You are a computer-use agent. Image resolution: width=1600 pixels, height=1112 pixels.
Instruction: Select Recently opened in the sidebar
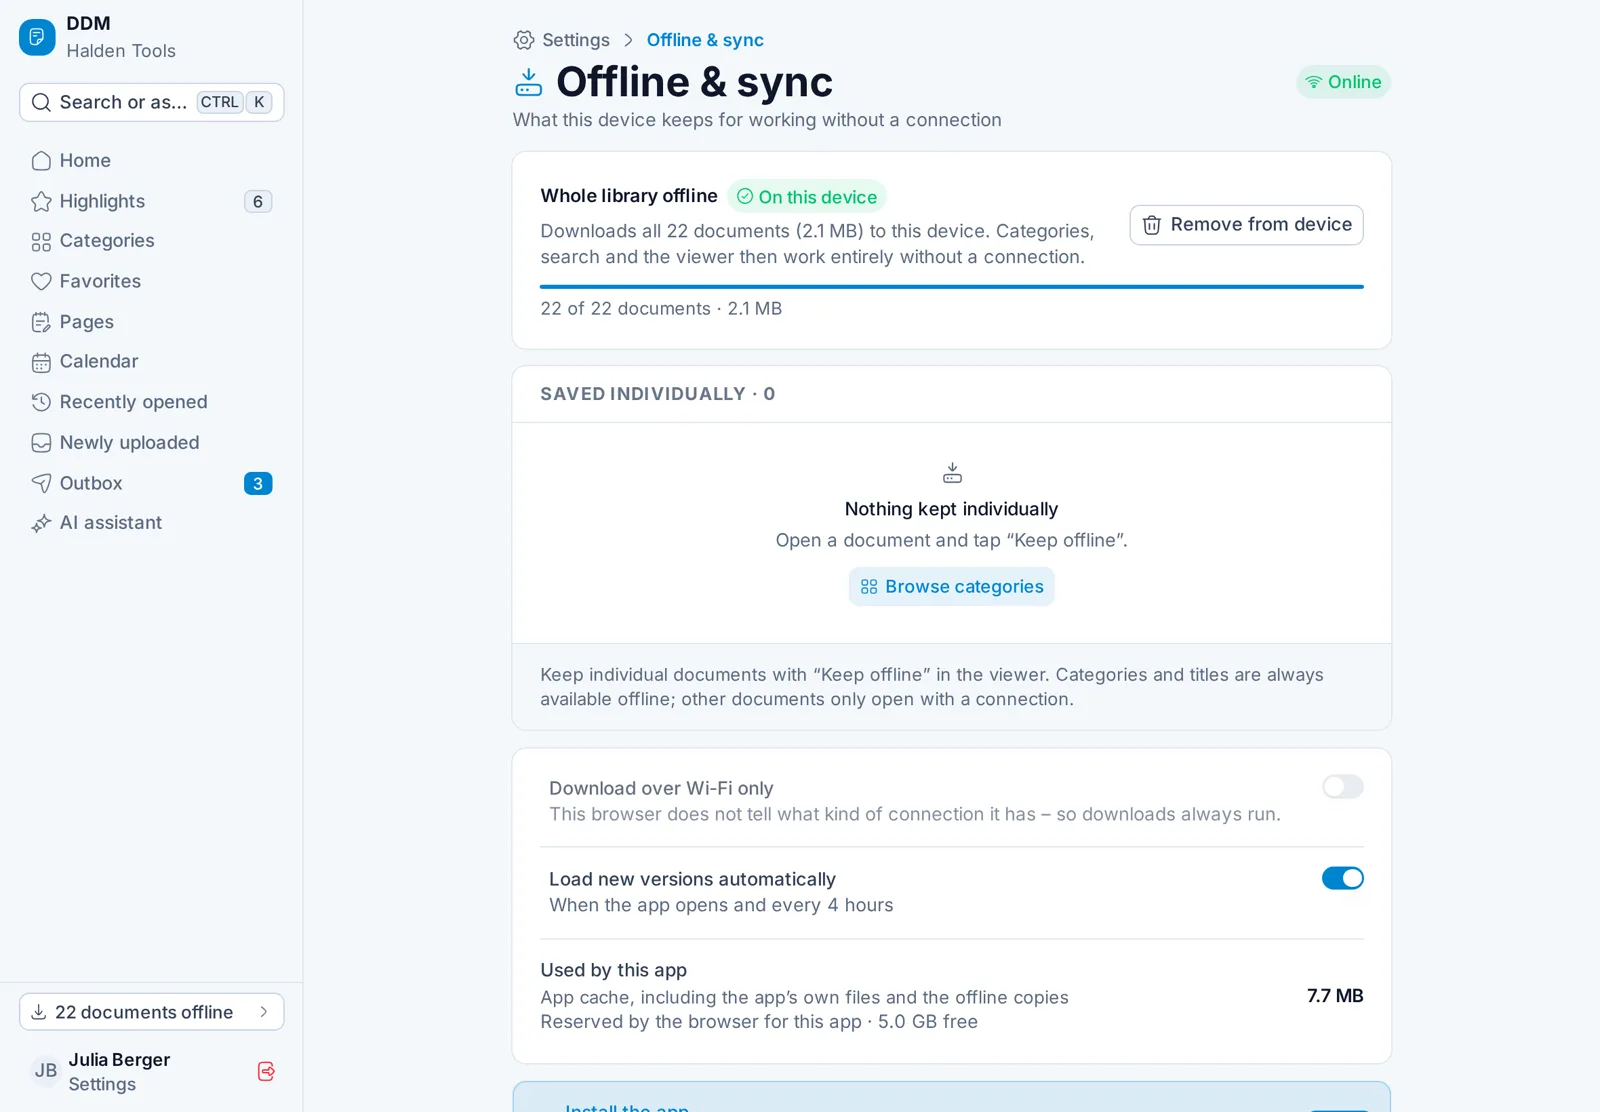coord(151,402)
